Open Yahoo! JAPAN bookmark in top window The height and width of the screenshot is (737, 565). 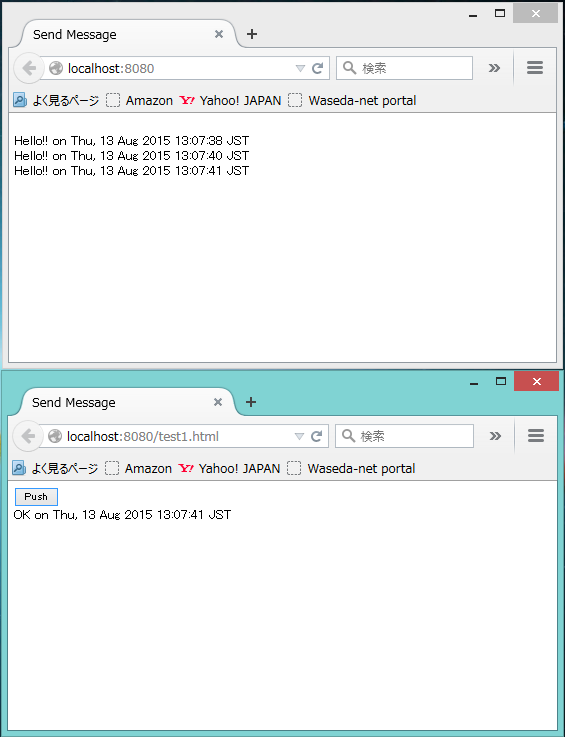point(230,101)
